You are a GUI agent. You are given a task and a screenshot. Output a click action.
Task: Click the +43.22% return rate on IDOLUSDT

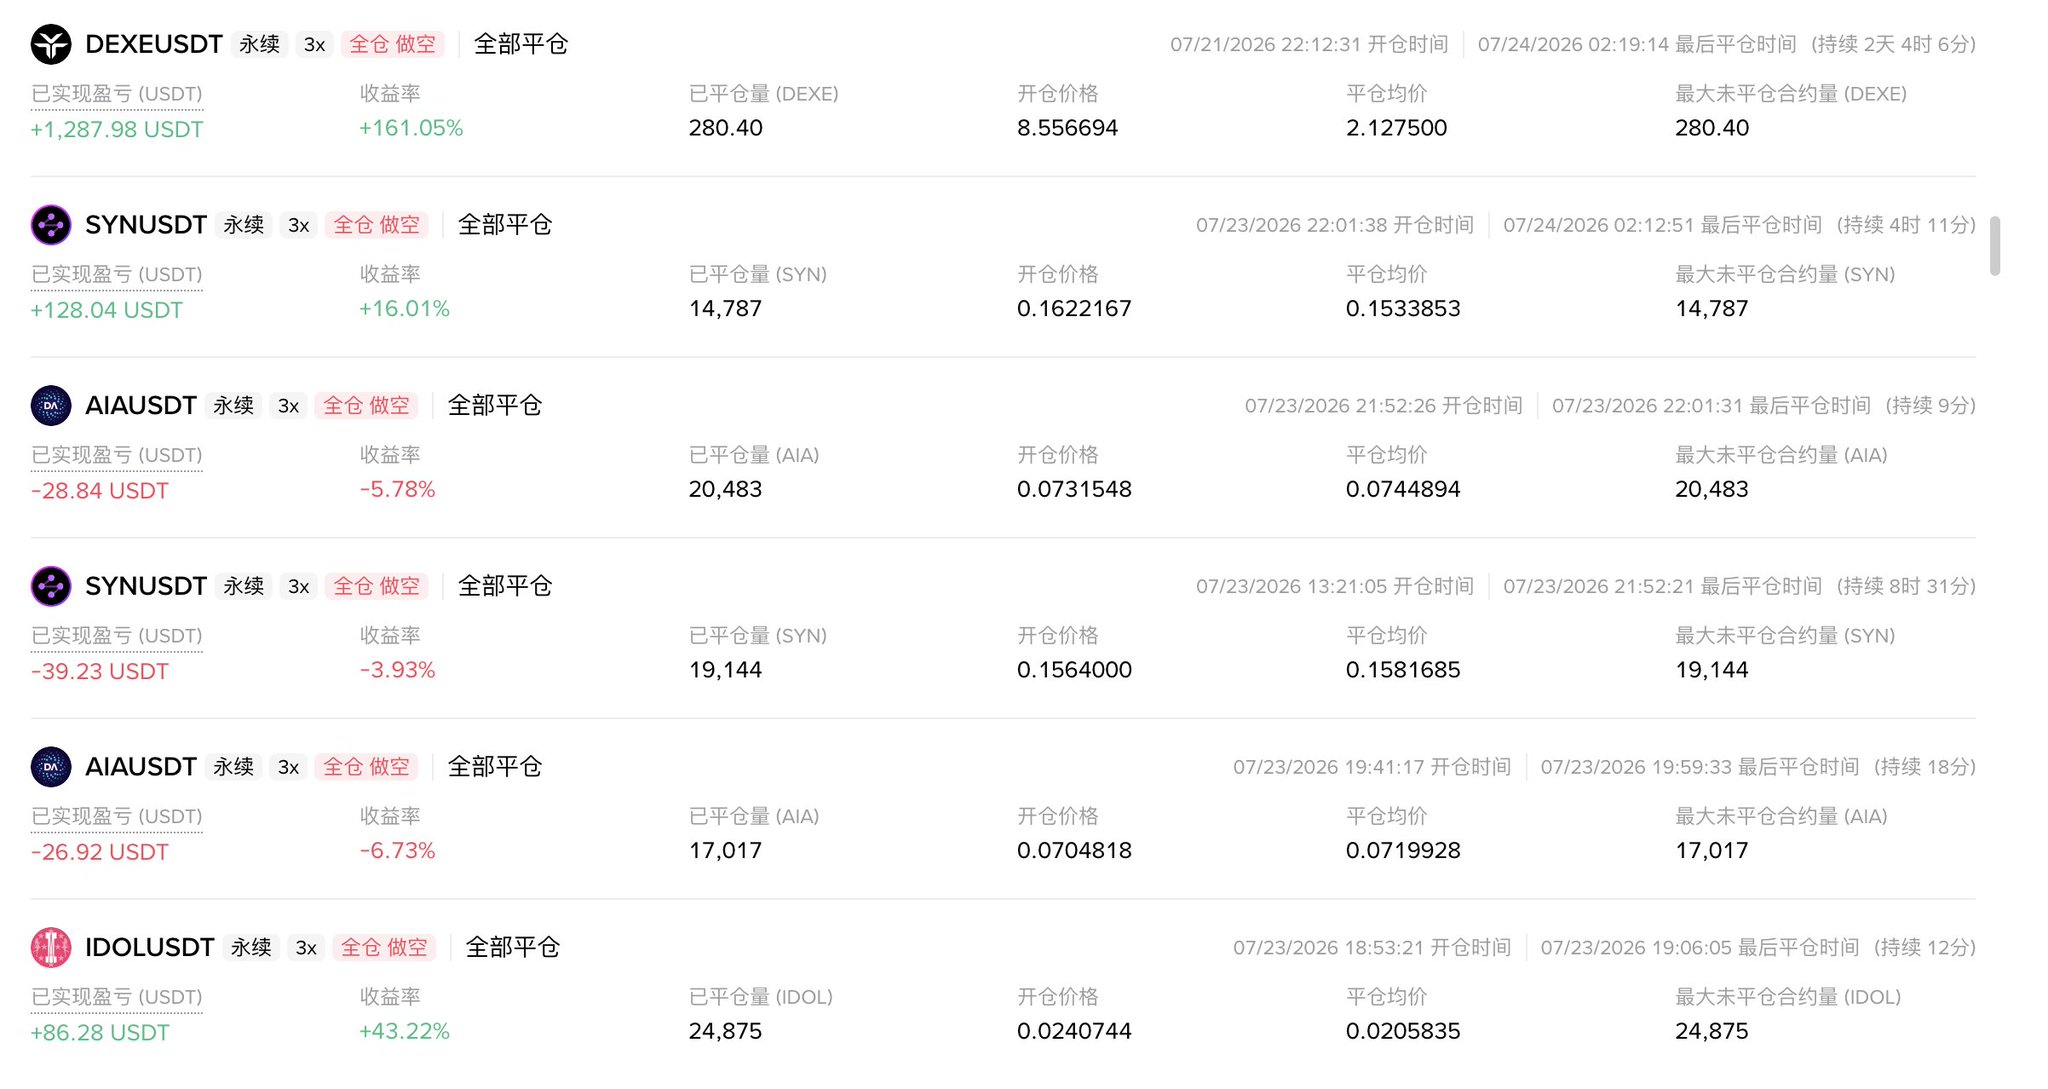click(x=405, y=1031)
